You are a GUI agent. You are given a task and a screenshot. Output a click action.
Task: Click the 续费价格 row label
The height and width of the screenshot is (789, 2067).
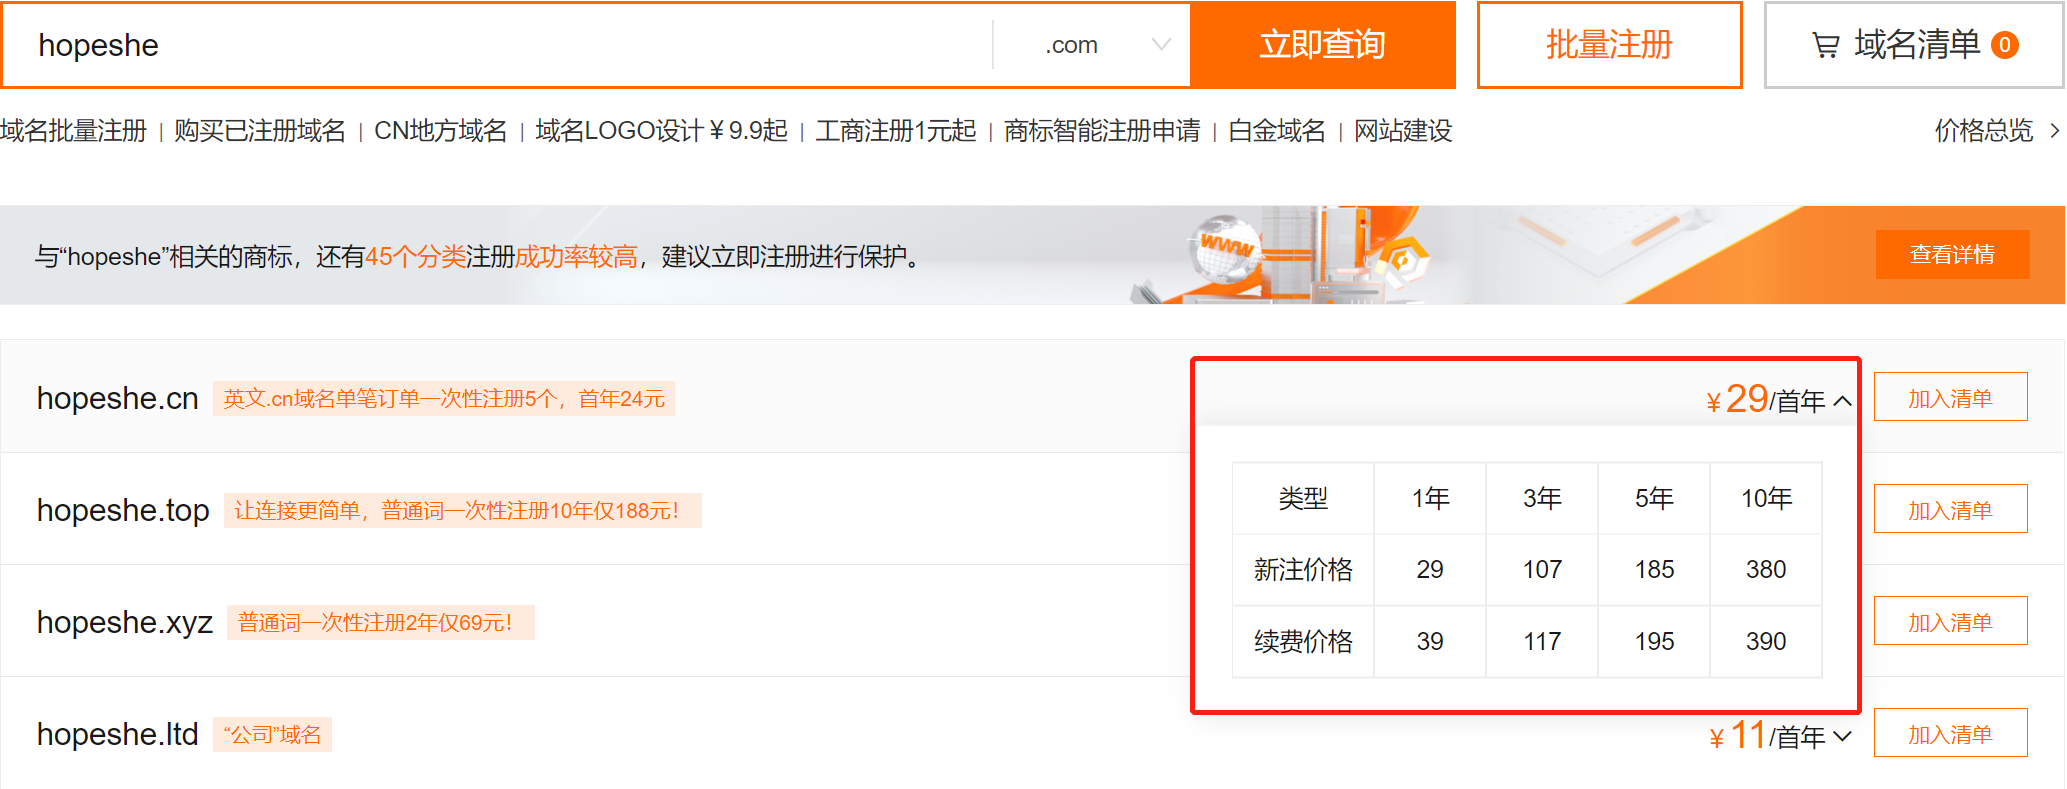click(x=1303, y=641)
